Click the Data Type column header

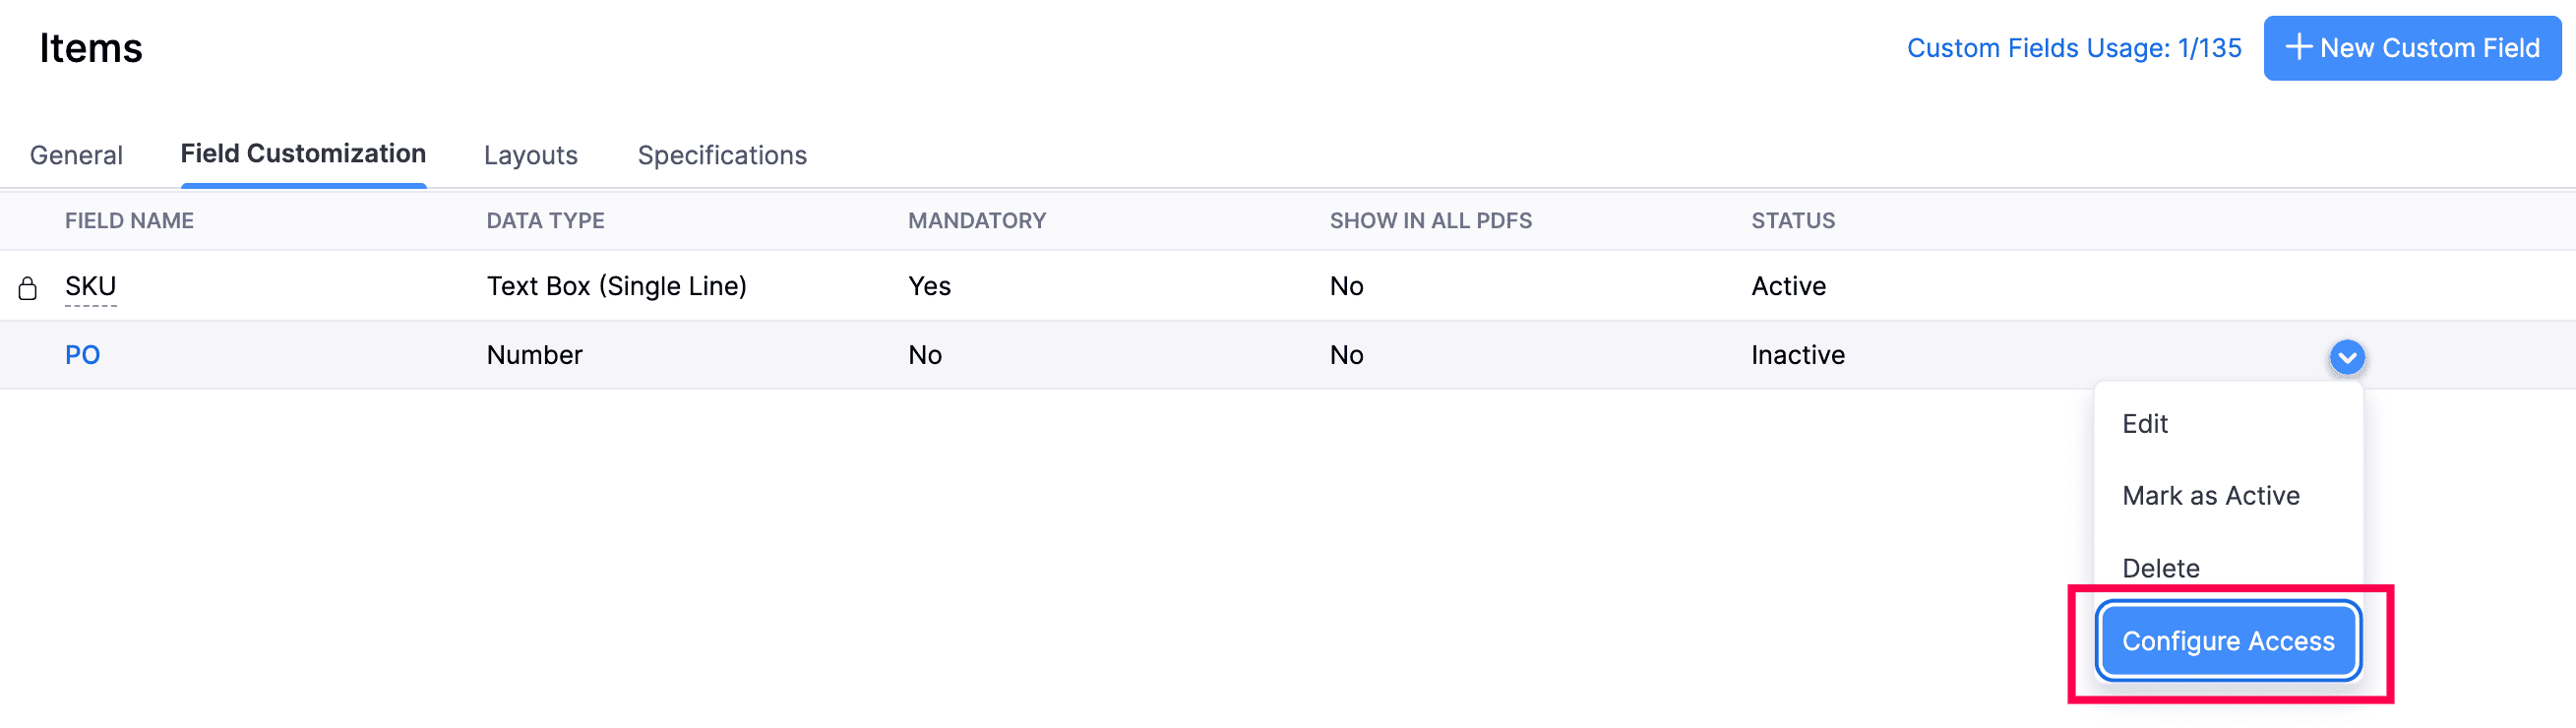pos(545,221)
